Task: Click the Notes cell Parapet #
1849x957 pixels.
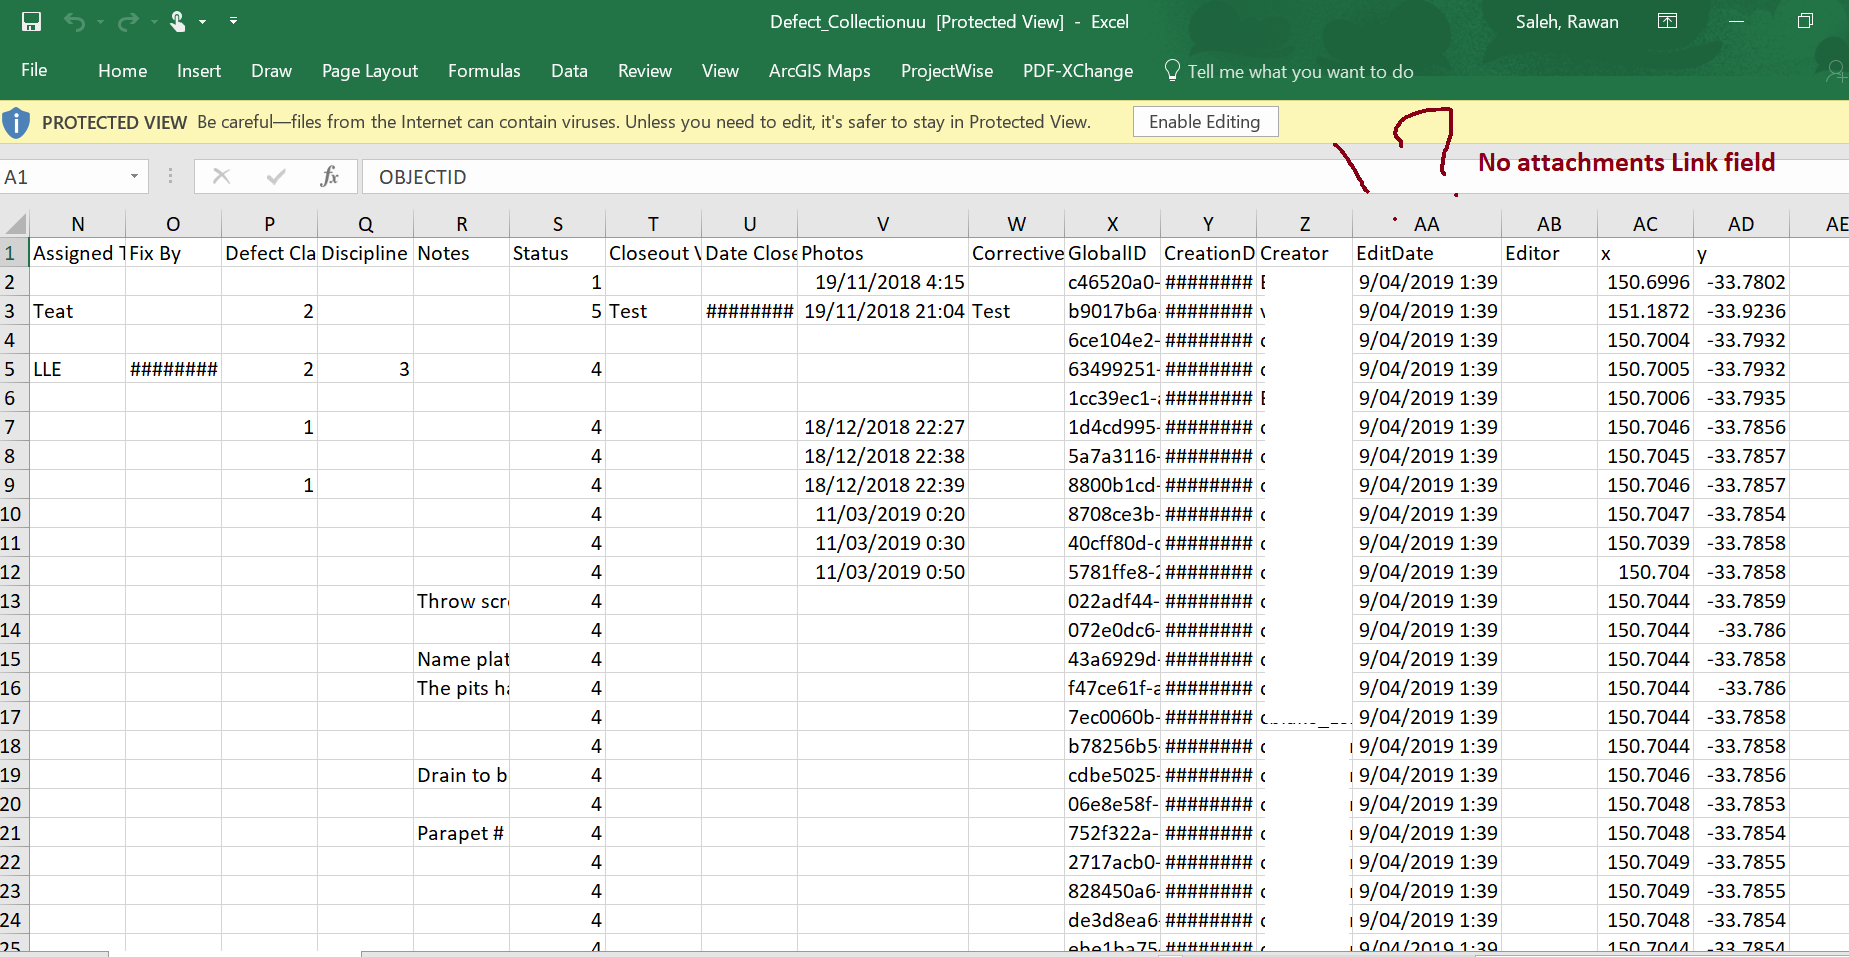Action: 462,833
